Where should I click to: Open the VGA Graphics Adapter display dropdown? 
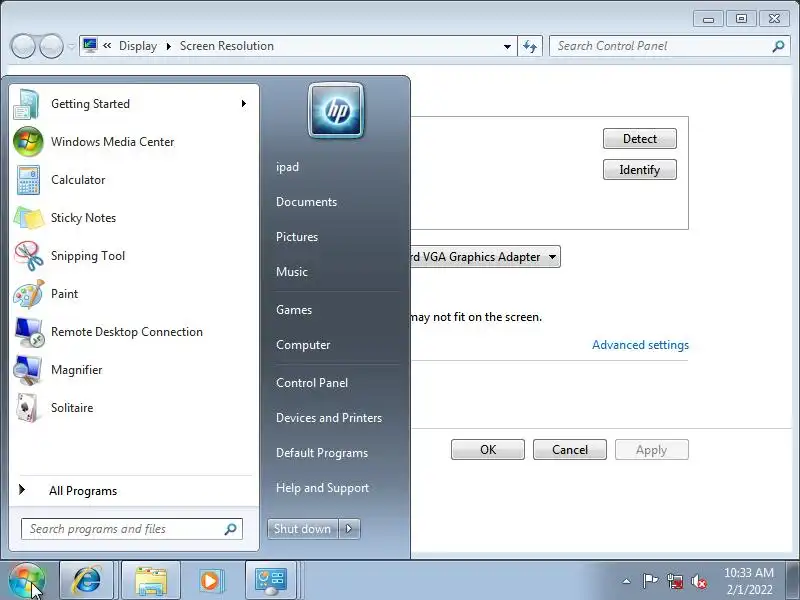553,257
